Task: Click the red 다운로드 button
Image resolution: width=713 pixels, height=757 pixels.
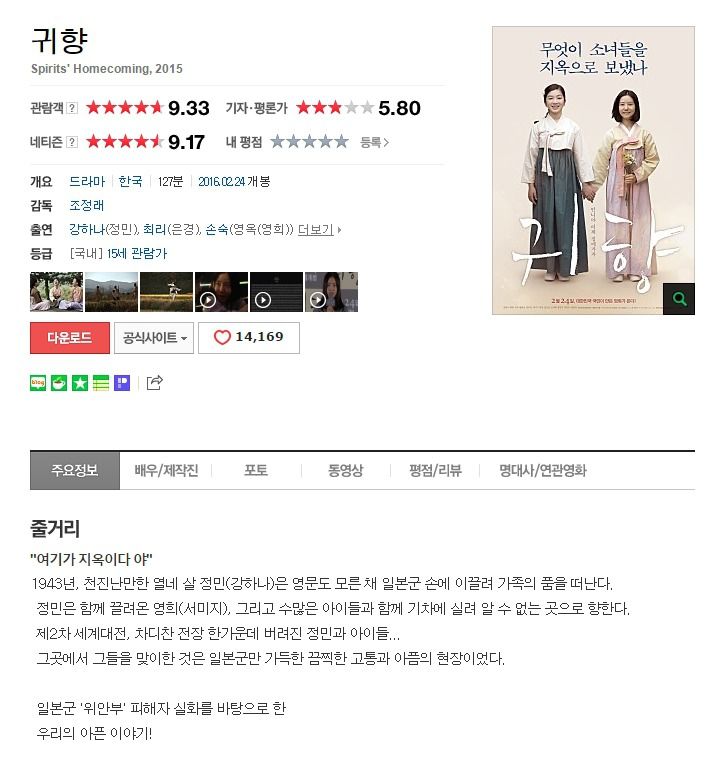Action: pos(70,337)
